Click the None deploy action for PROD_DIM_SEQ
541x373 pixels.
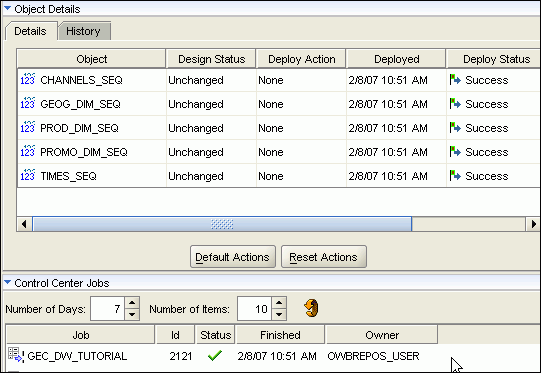click(271, 128)
